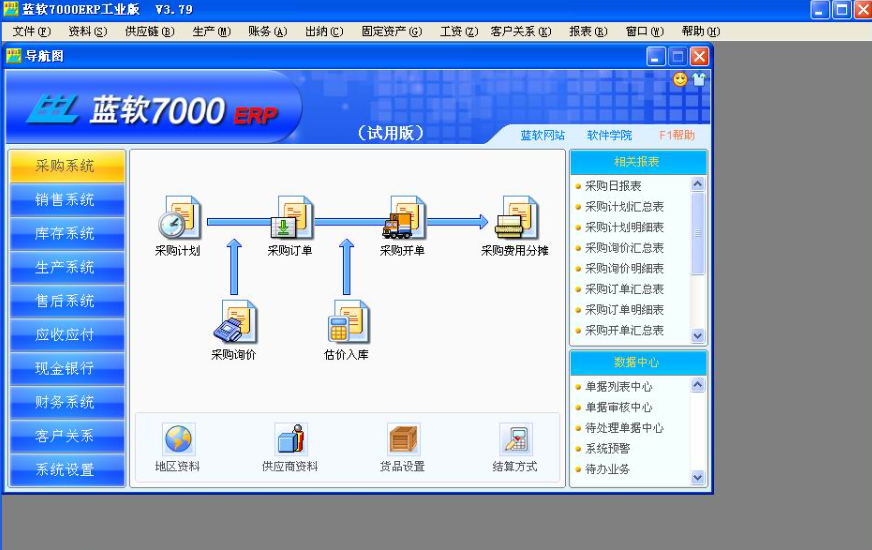Open 采购计划汇总表 report
The height and width of the screenshot is (550, 872).
coord(624,206)
